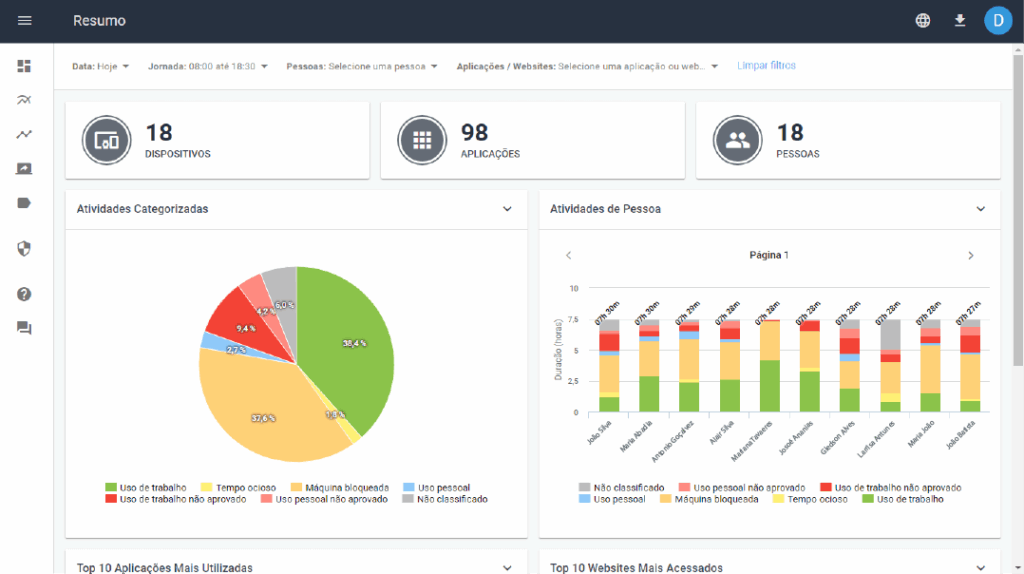Click the dashboard icon in sidebar
This screenshot has width=1024, height=574.
25,66
